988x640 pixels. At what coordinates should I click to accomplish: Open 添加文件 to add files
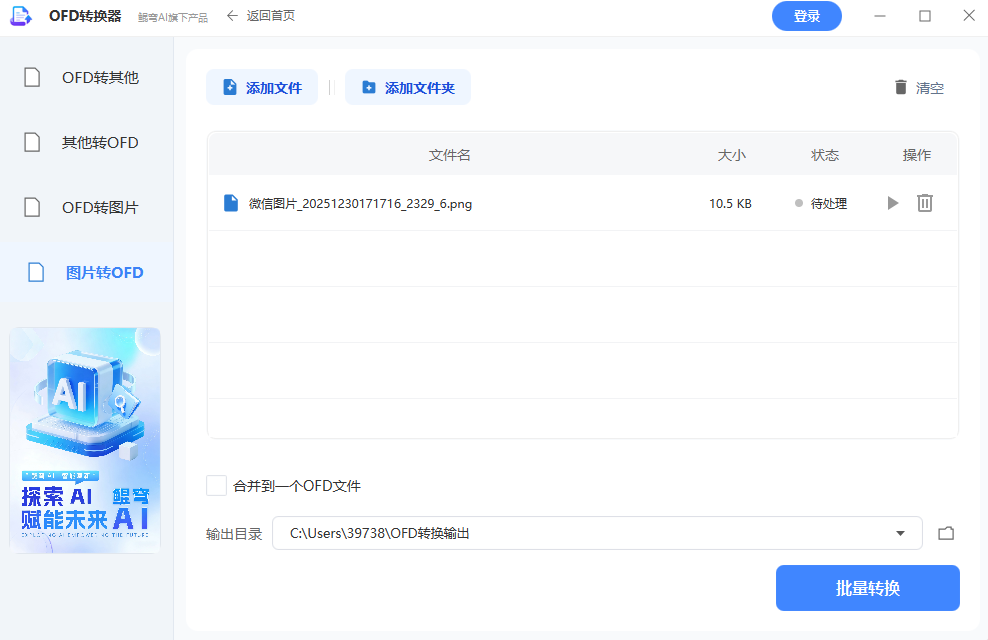262,87
